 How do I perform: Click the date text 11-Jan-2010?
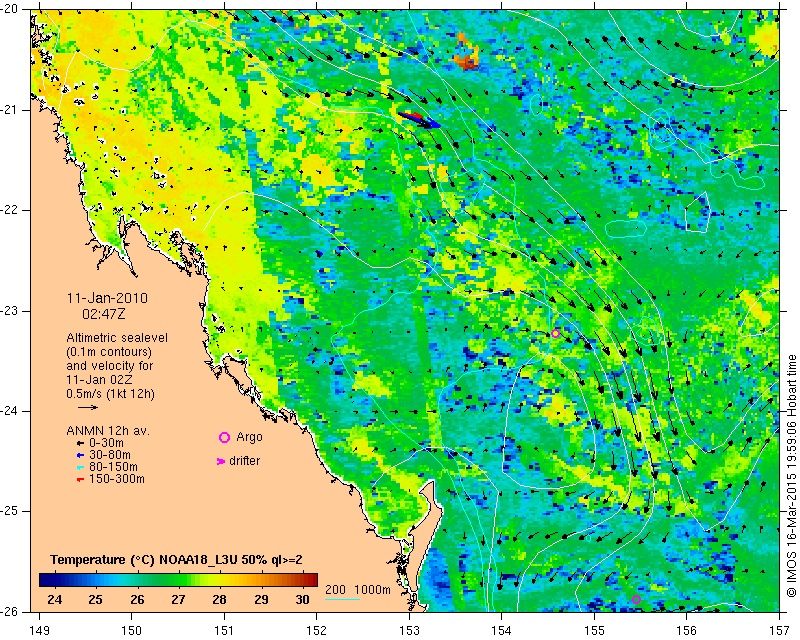tap(107, 298)
